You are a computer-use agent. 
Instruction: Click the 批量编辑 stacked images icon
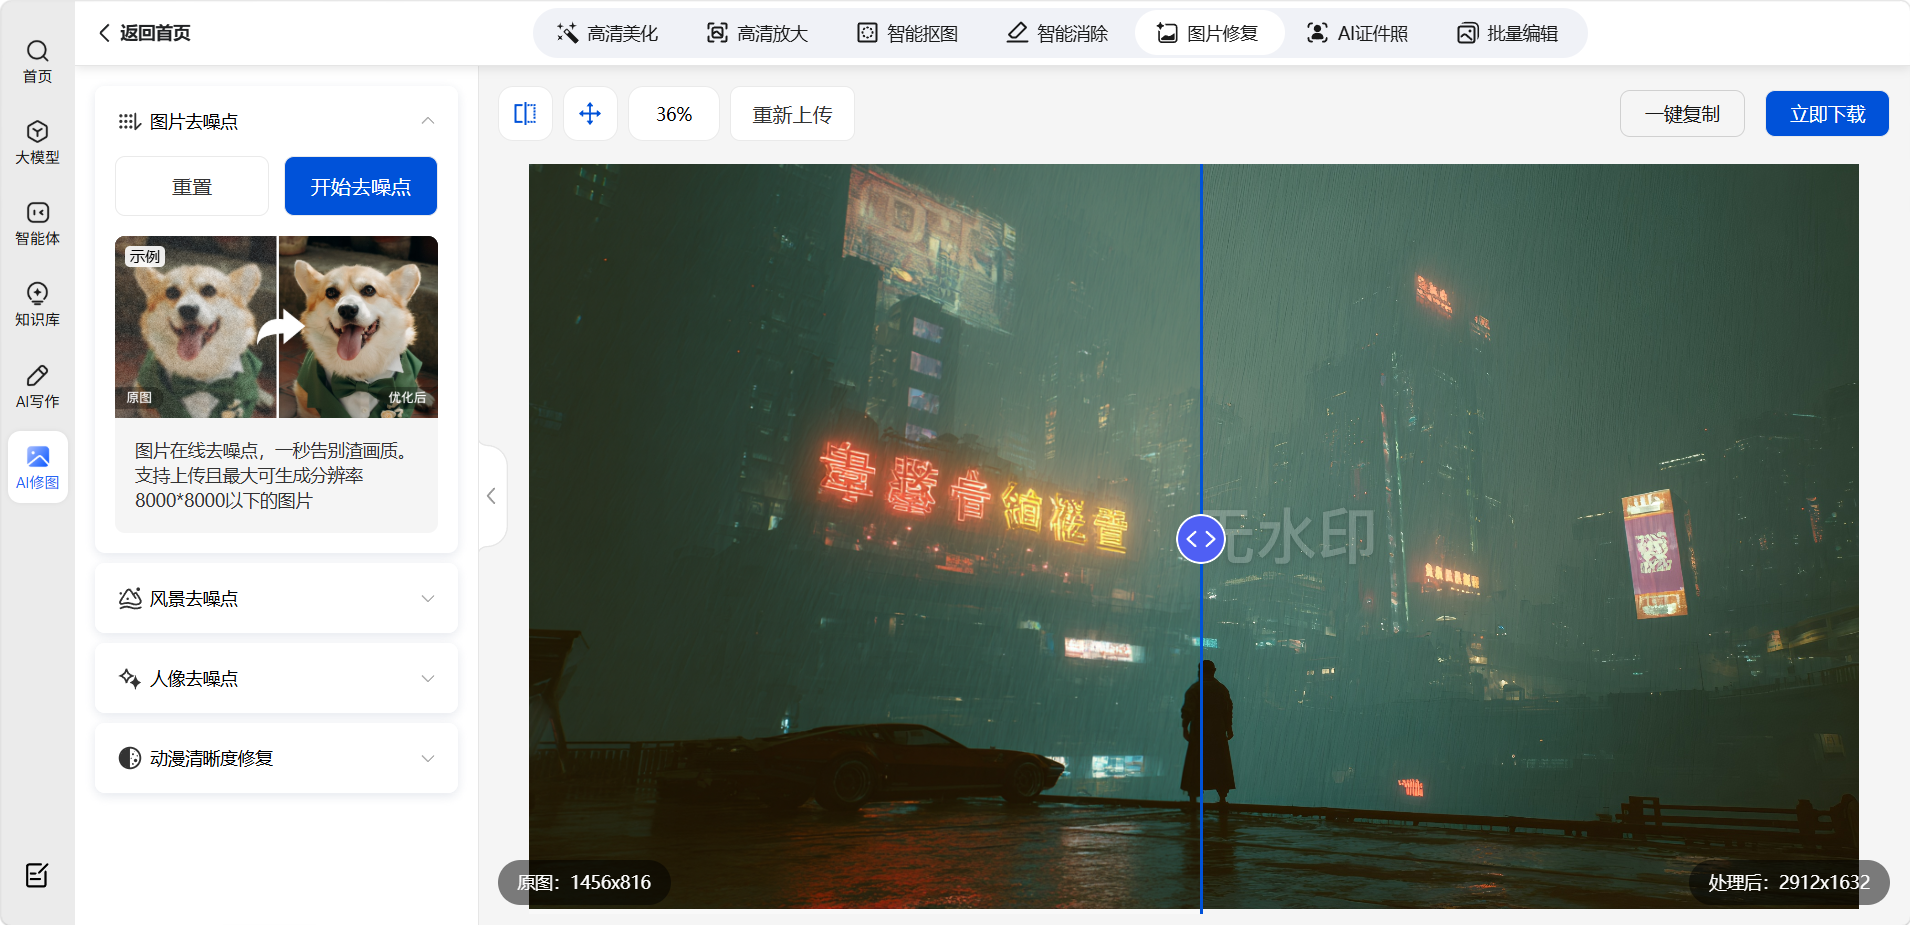coord(1467,33)
